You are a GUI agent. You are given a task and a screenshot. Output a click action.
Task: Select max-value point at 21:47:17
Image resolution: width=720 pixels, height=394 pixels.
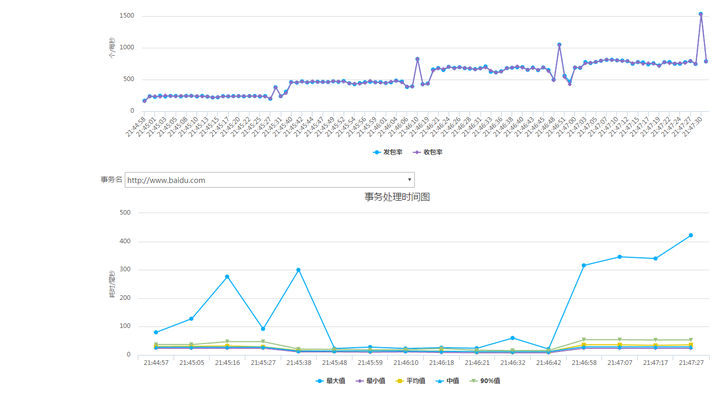[655, 259]
